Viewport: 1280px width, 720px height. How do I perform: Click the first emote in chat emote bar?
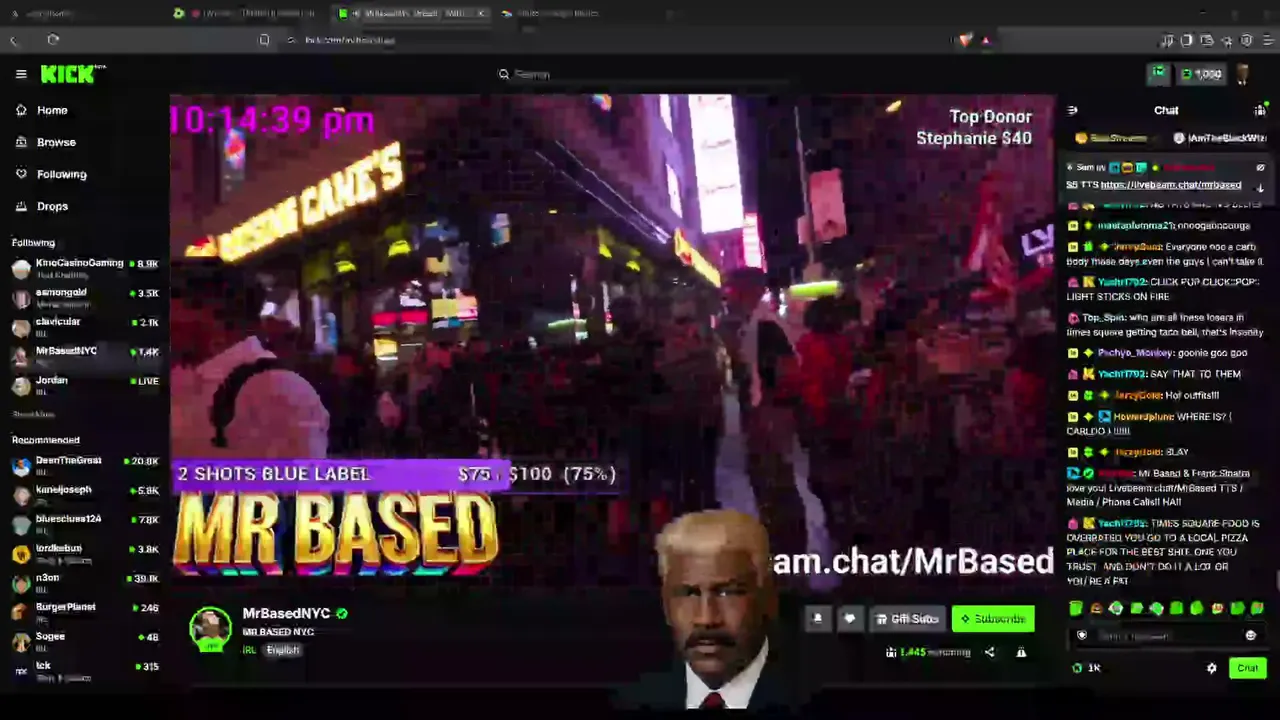1076,608
